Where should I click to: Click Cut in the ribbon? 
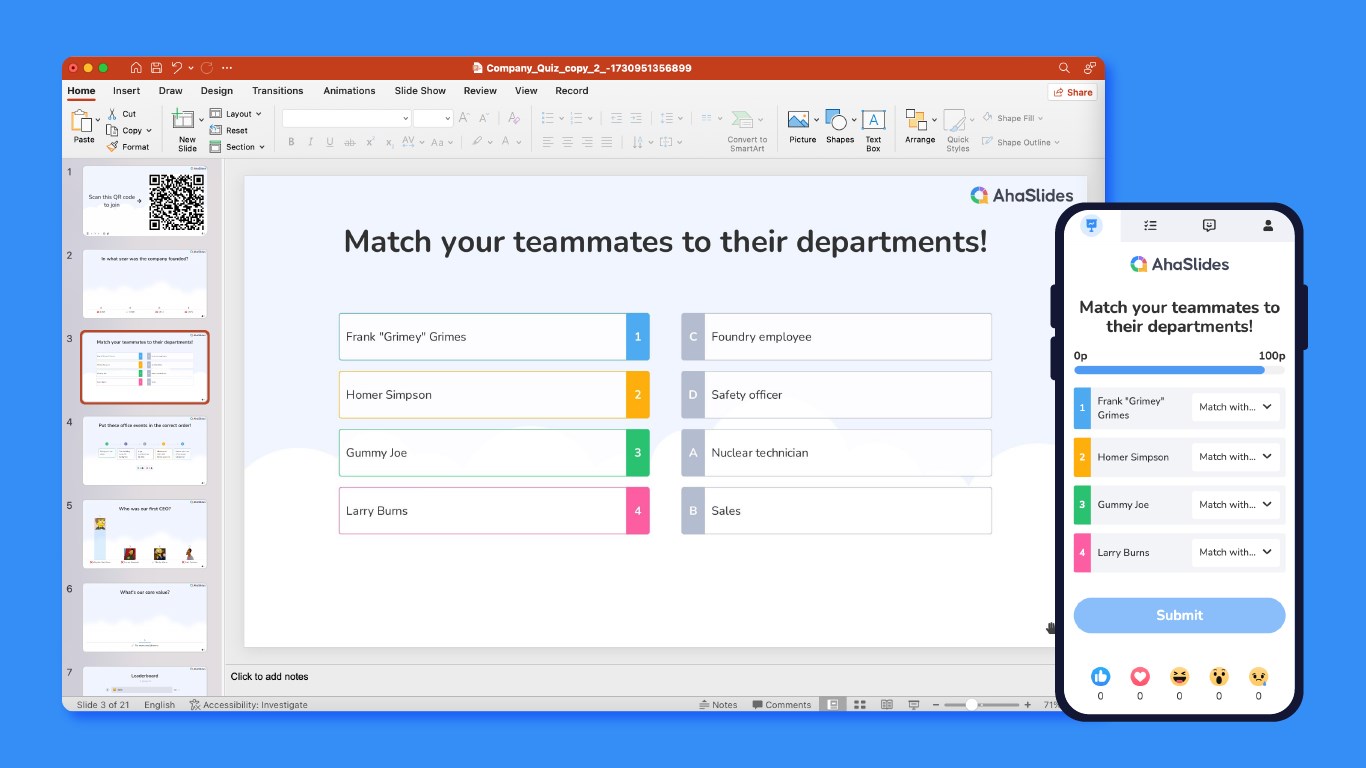(122, 114)
